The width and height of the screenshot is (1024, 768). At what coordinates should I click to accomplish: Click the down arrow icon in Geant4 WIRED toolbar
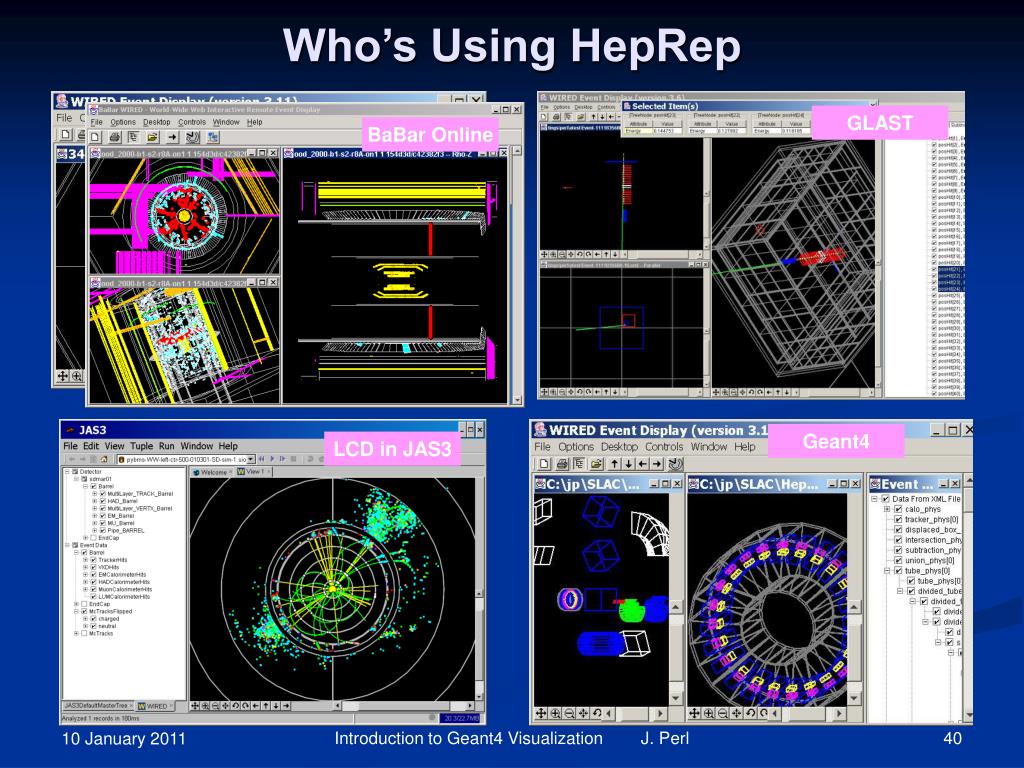pos(628,464)
